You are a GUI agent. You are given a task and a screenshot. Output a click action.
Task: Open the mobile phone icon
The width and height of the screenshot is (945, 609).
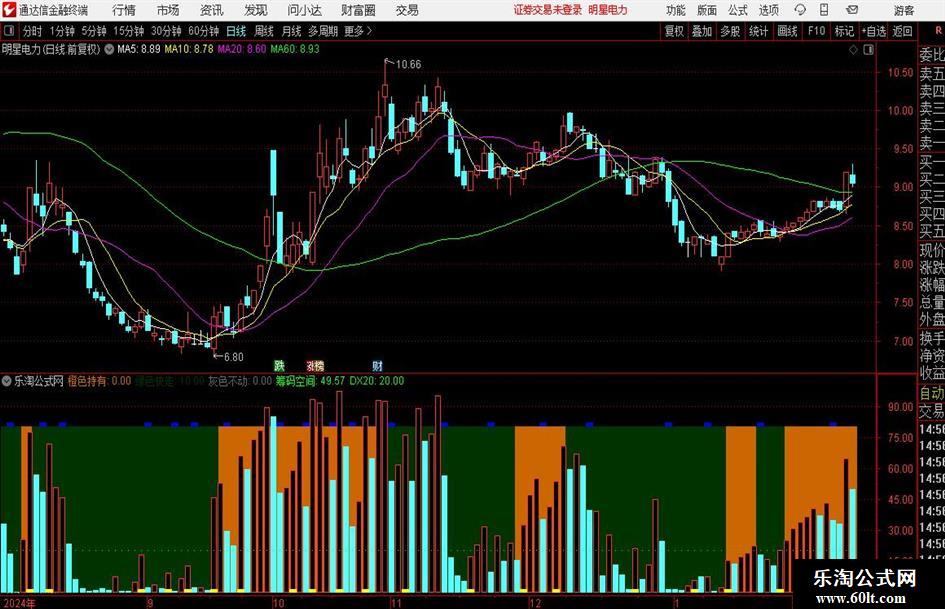coord(824,10)
